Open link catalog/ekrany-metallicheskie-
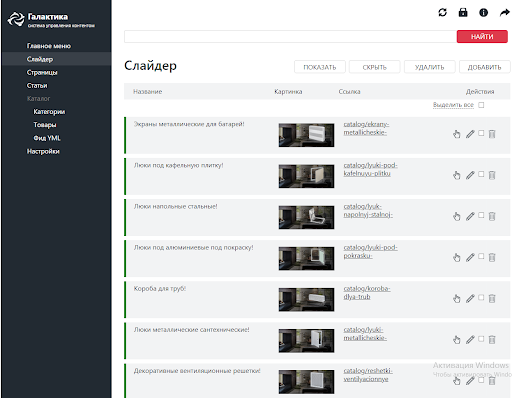Image resolution: width=512 pixels, height=398 pixels. tap(366, 128)
